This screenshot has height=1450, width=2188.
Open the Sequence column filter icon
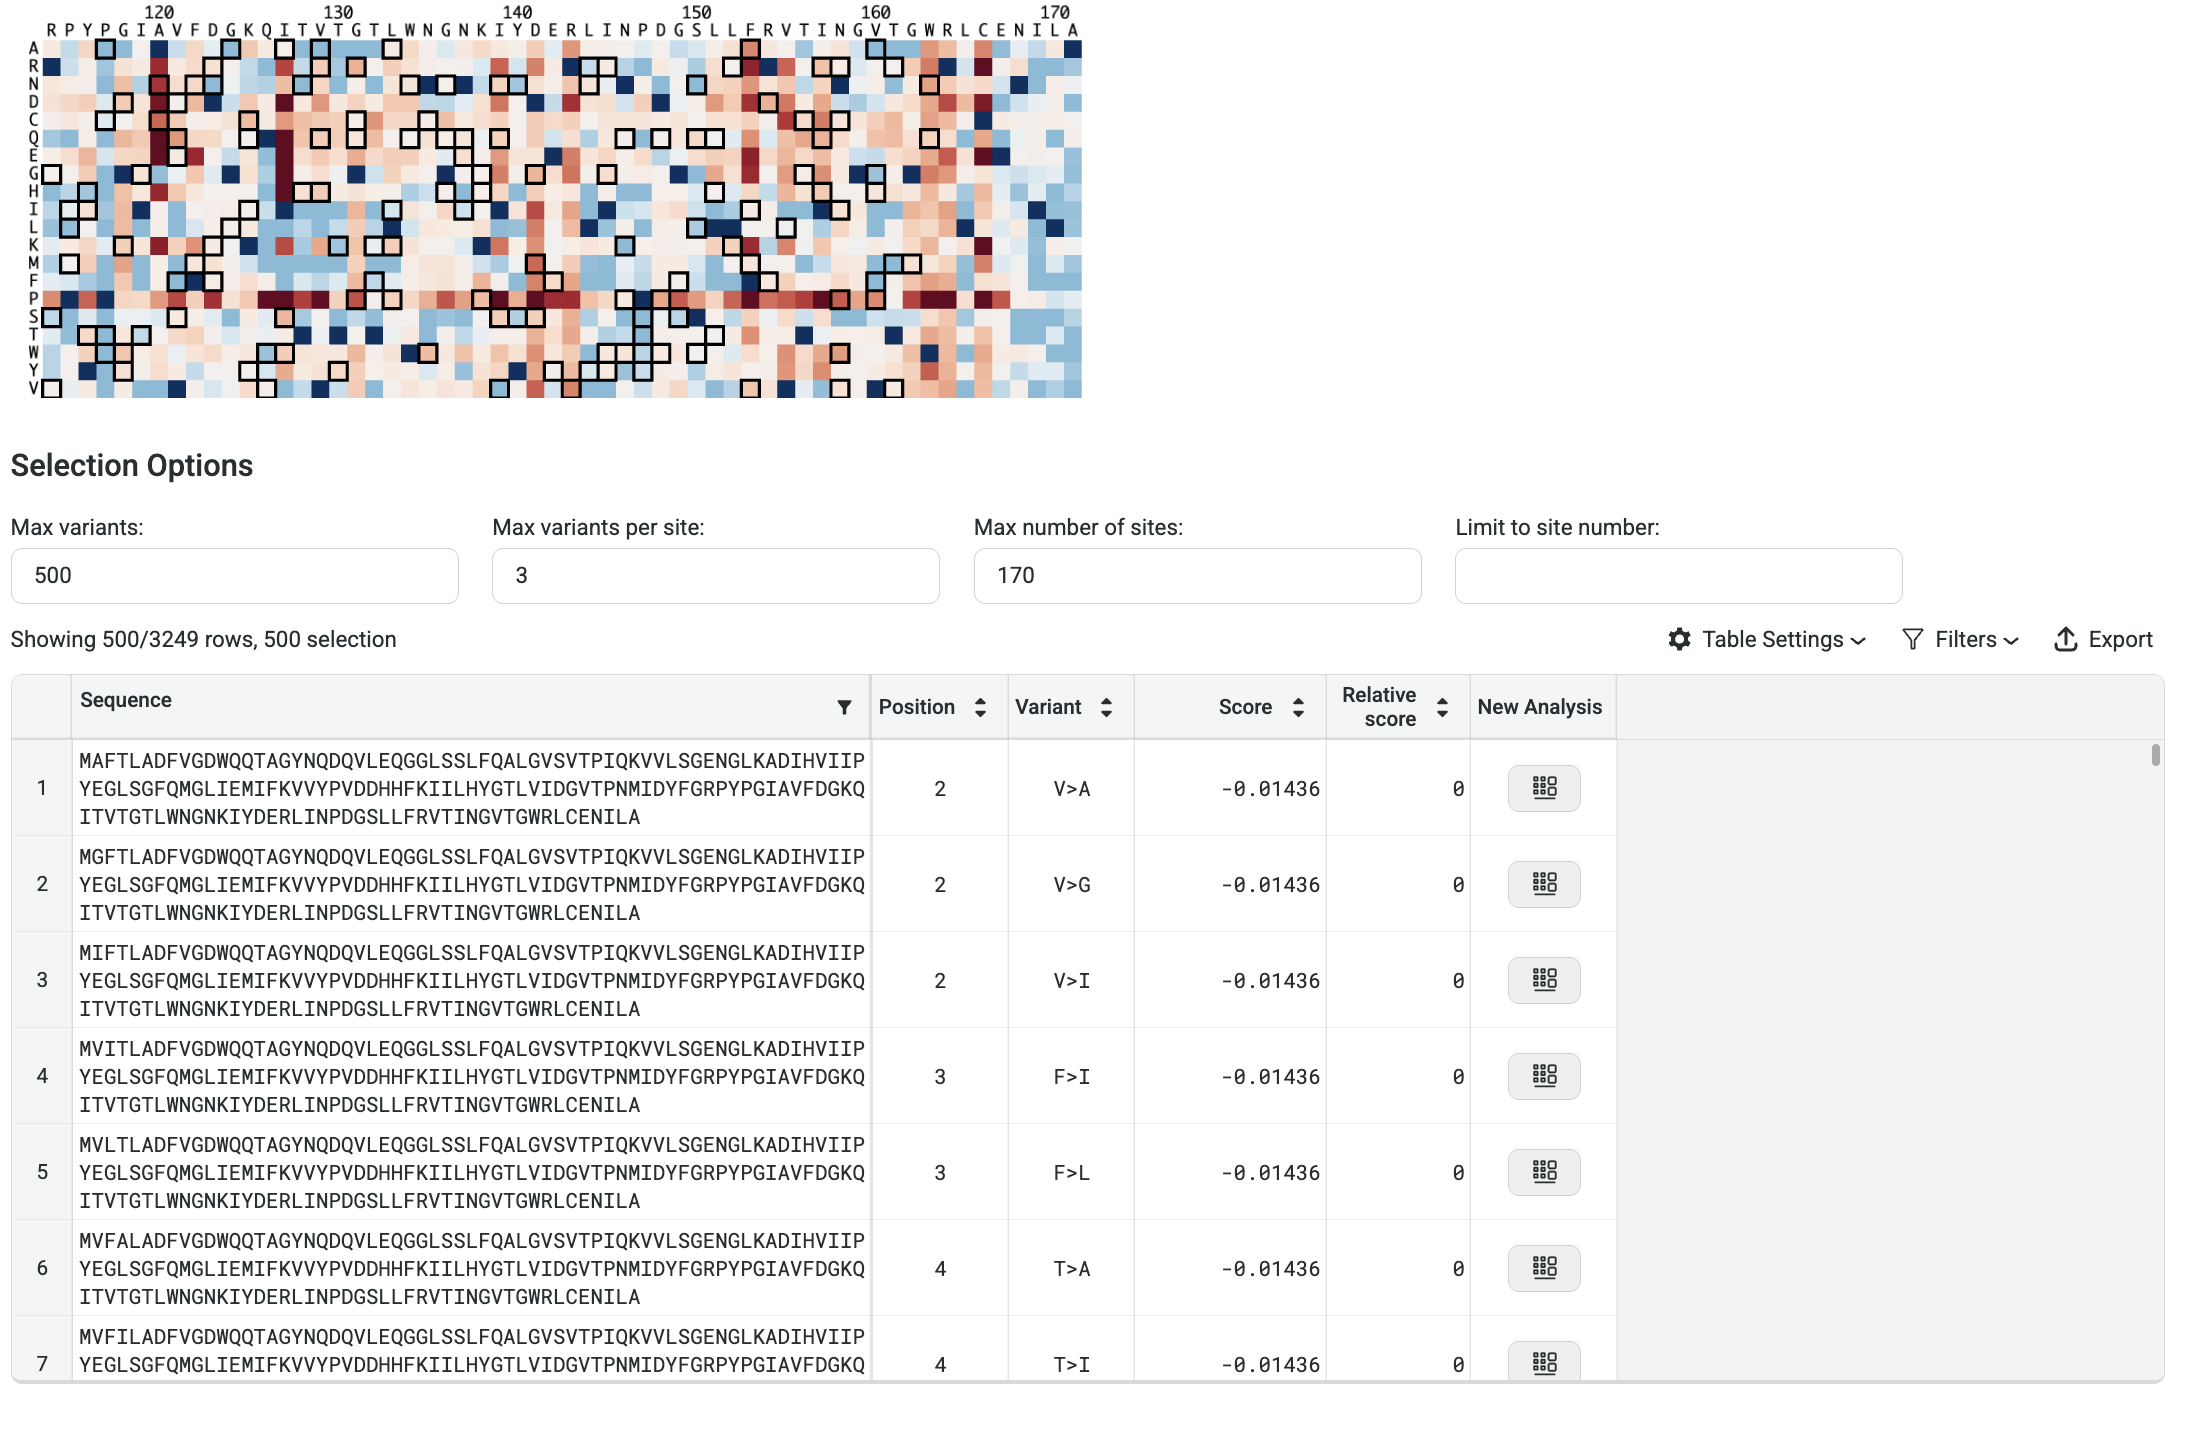point(844,707)
